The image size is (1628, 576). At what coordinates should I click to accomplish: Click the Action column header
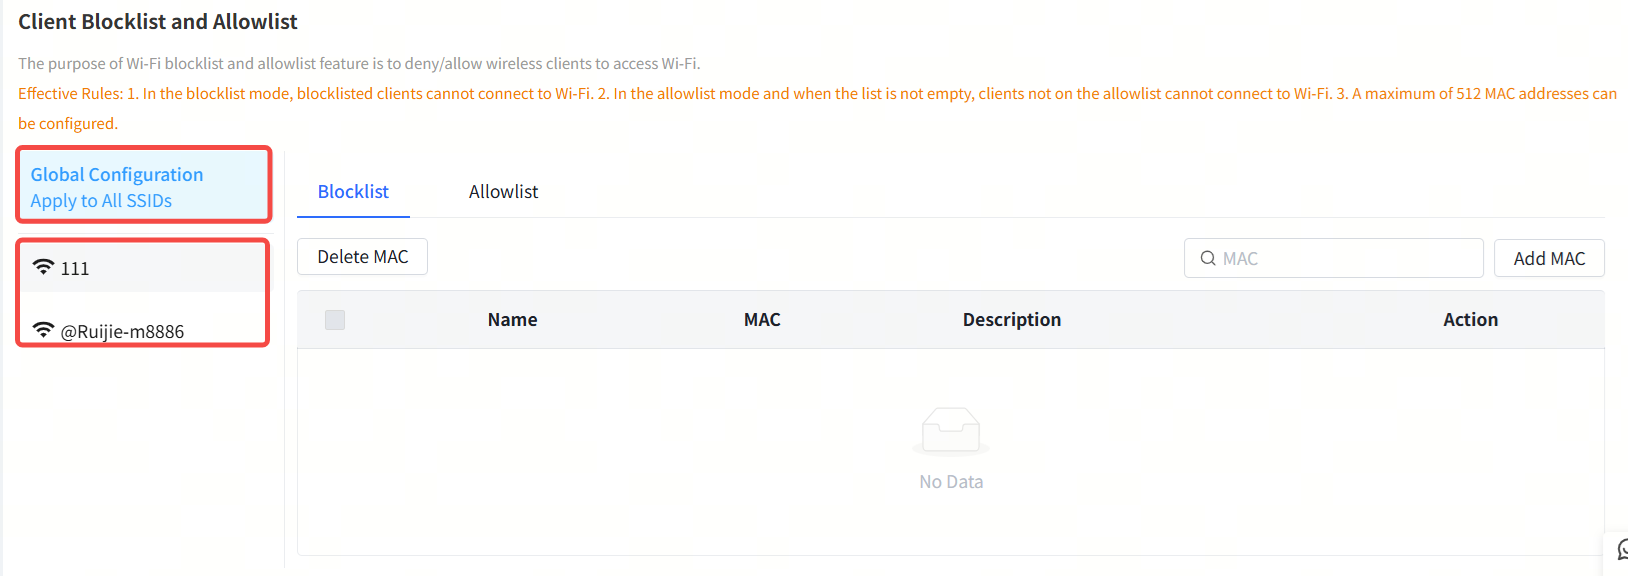point(1470,320)
